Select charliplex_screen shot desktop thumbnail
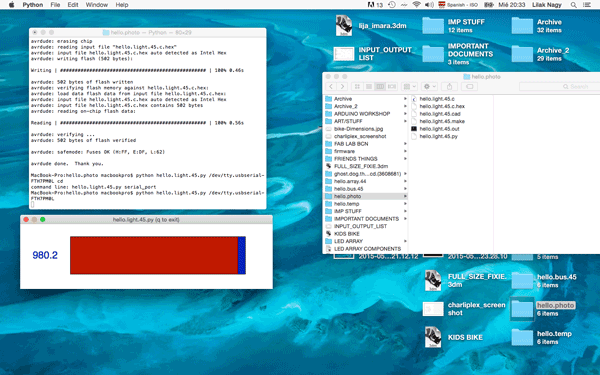Screen dimensions: 600x375 [433, 309]
